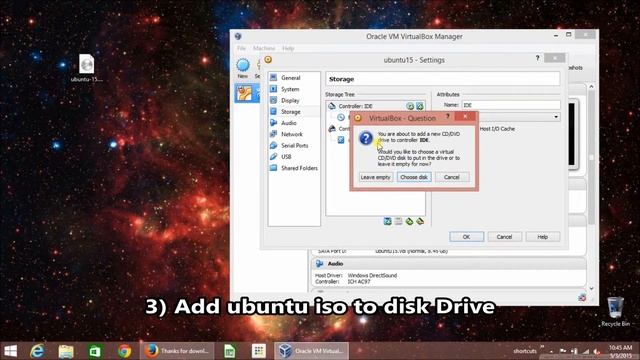The height and width of the screenshot is (360, 640).
Task: Open Windows Start button
Action: coord(11,351)
